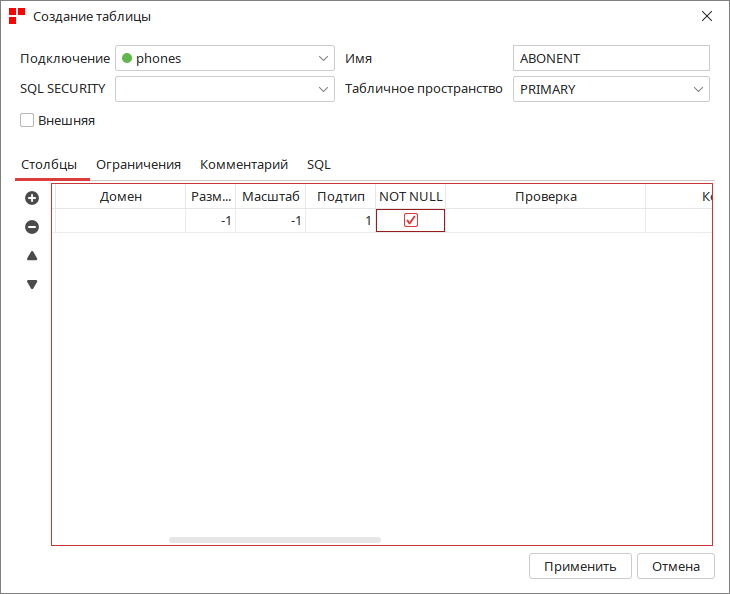Open the Комментарий tab
Image resolution: width=730 pixels, height=594 pixels.
click(244, 165)
